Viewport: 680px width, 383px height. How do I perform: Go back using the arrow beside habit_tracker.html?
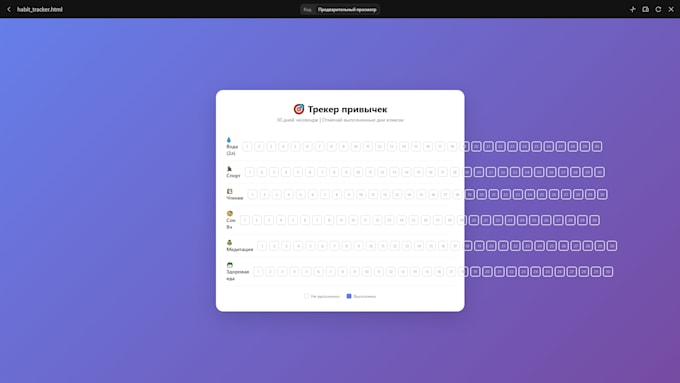9,9
